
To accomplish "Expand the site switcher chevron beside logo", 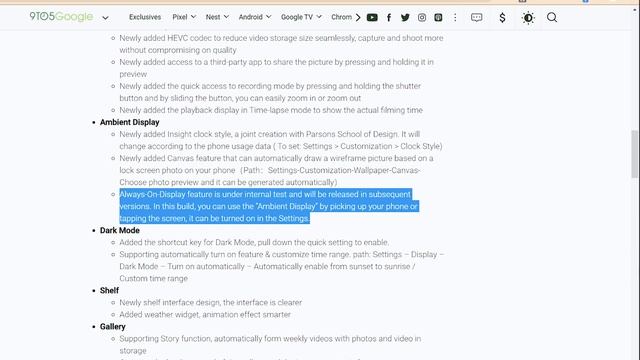I will [105, 18].
